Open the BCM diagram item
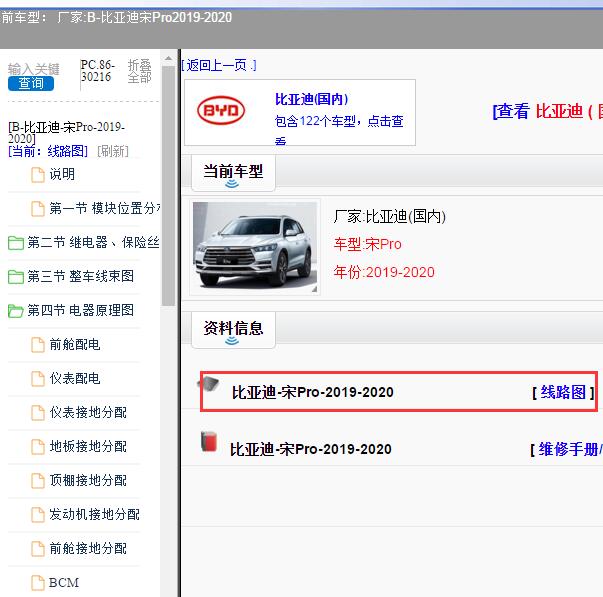 [64, 582]
